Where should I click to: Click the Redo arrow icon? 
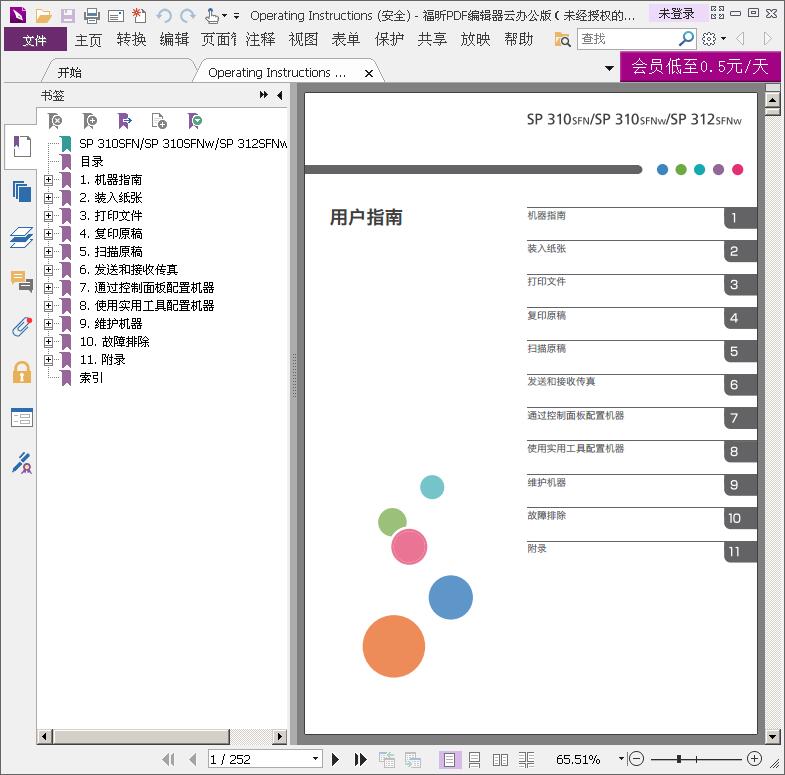click(x=187, y=16)
